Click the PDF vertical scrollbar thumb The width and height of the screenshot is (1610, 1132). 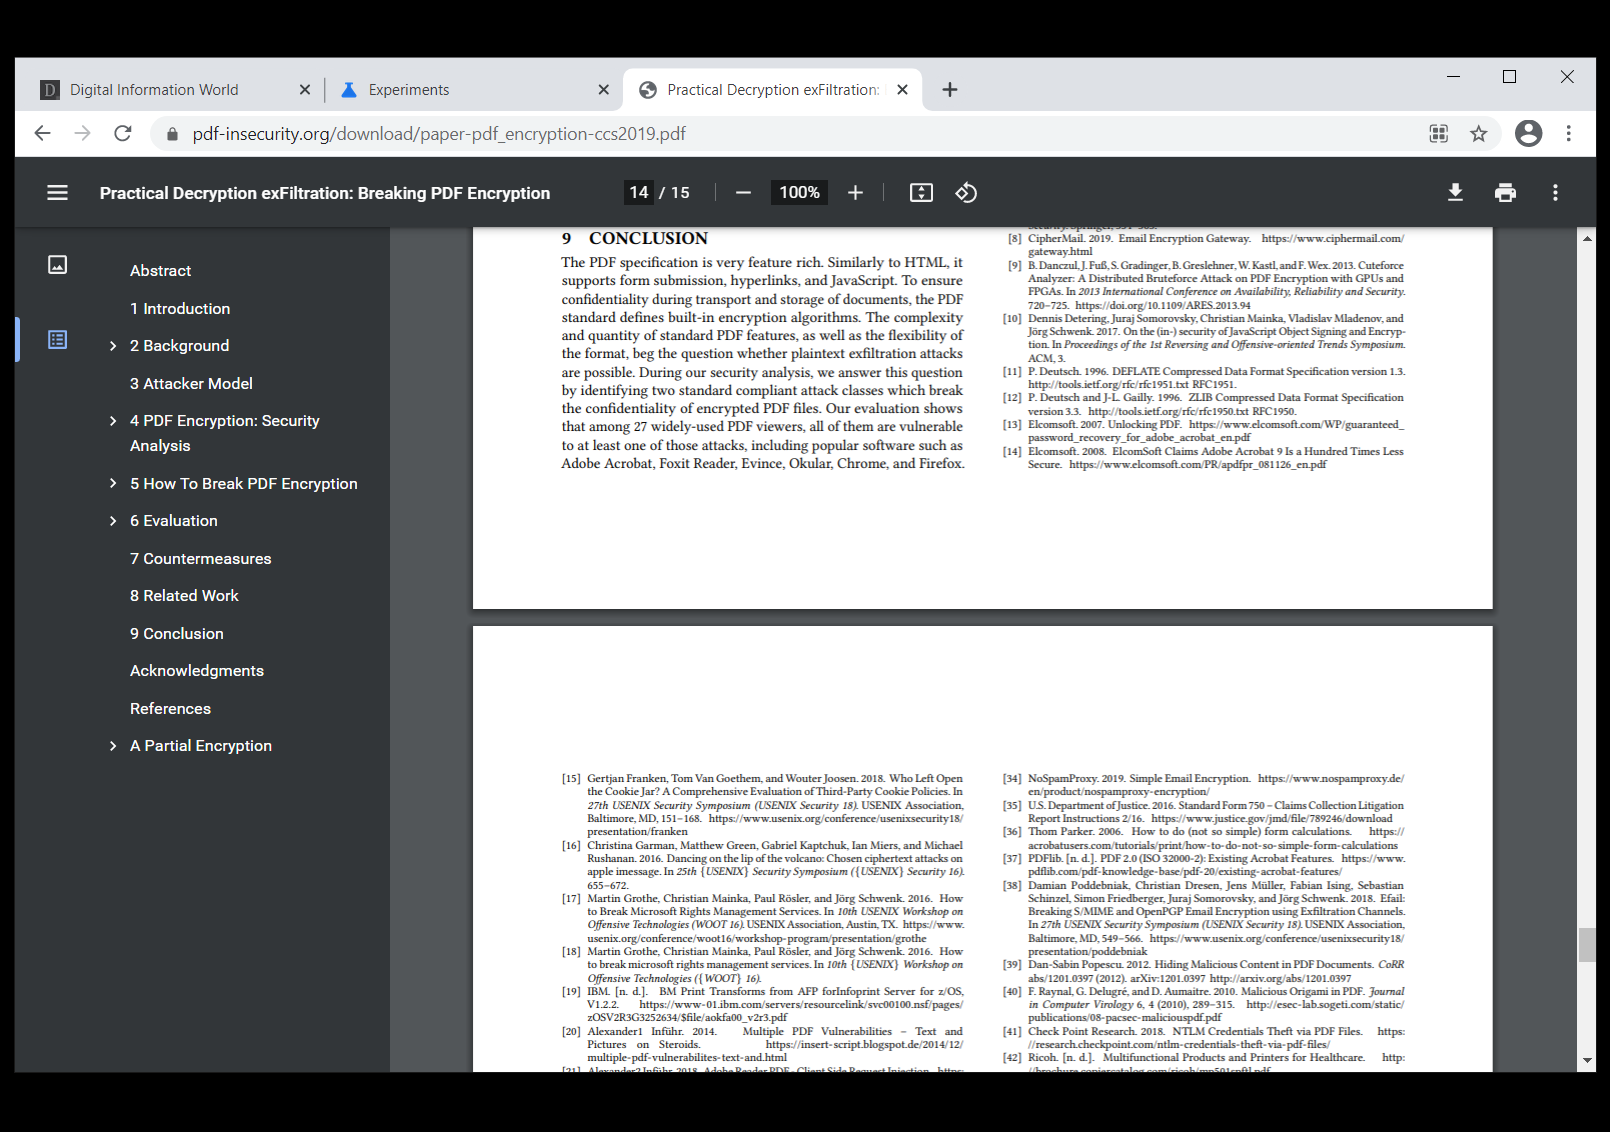tap(1587, 945)
